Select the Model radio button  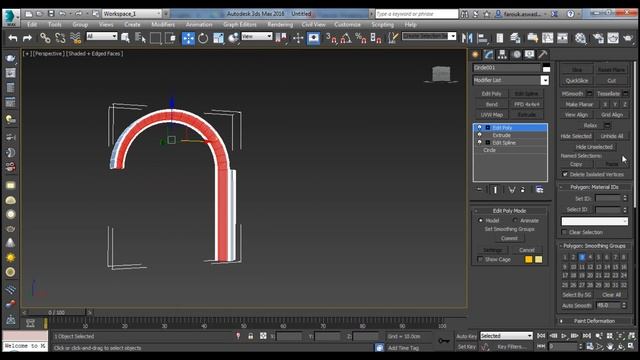click(480, 220)
